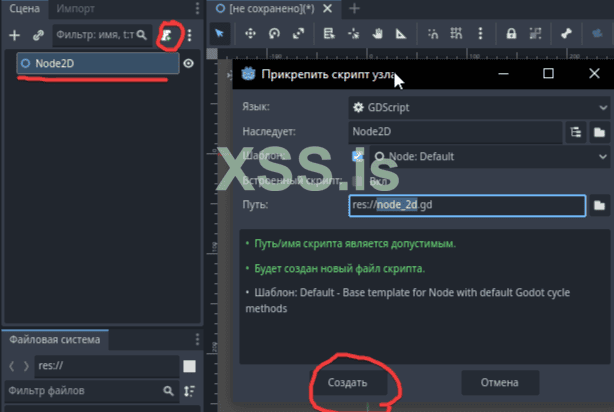Click the group selected nodes icon
614x412 pixels.
pyautogui.click(x=535, y=34)
